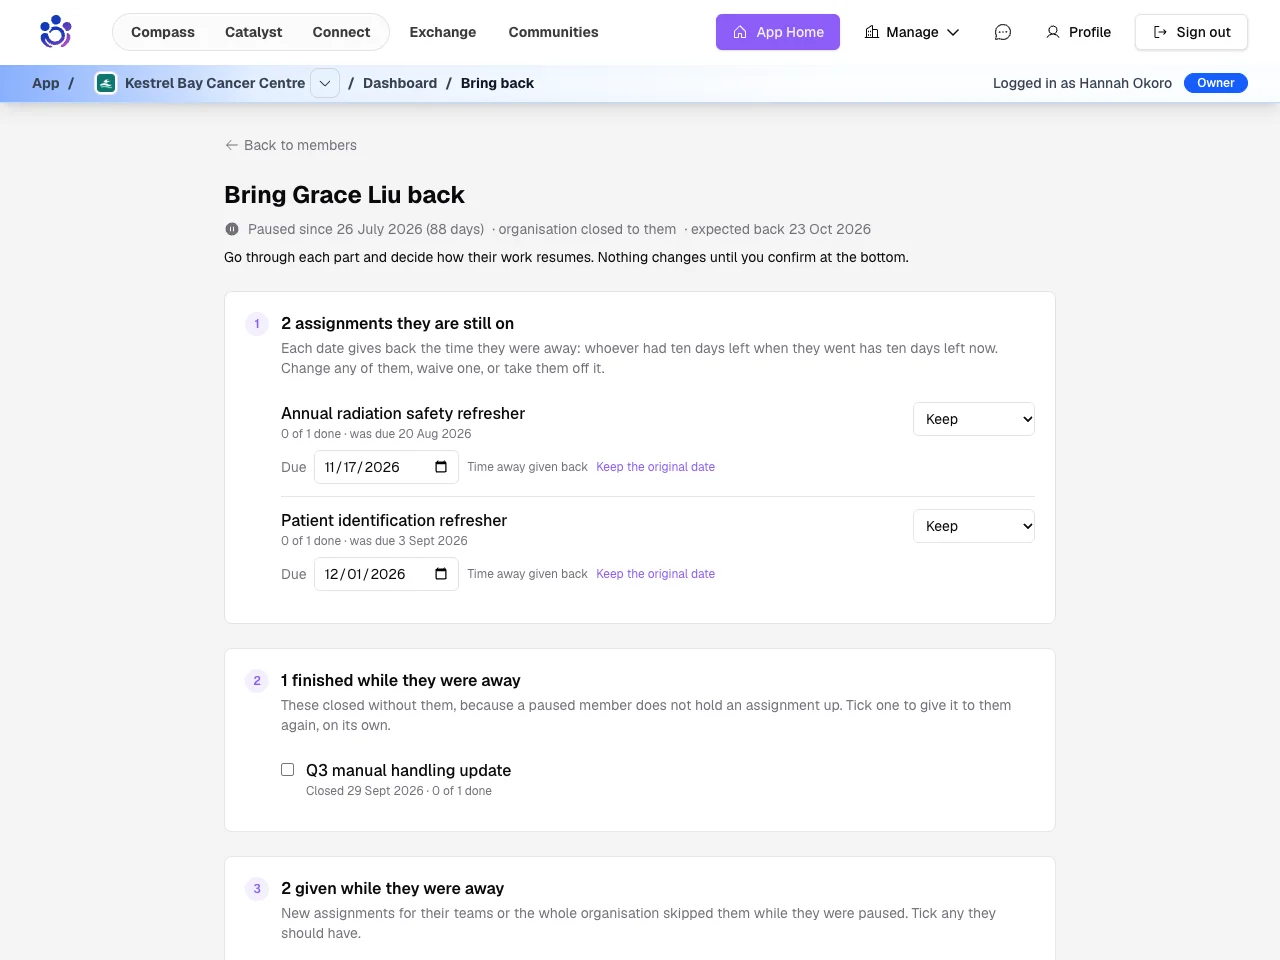Image resolution: width=1280 pixels, height=960 pixels.
Task: Expand the organisation switcher chevron
Action: point(325,83)
